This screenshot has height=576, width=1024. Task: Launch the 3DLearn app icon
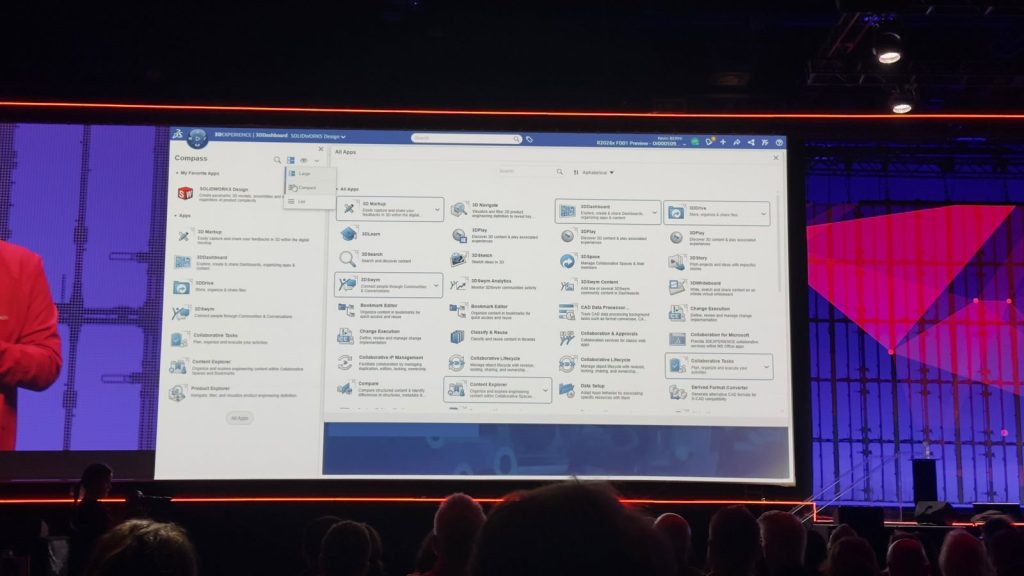pyautogui.click(x=348, y=234)
